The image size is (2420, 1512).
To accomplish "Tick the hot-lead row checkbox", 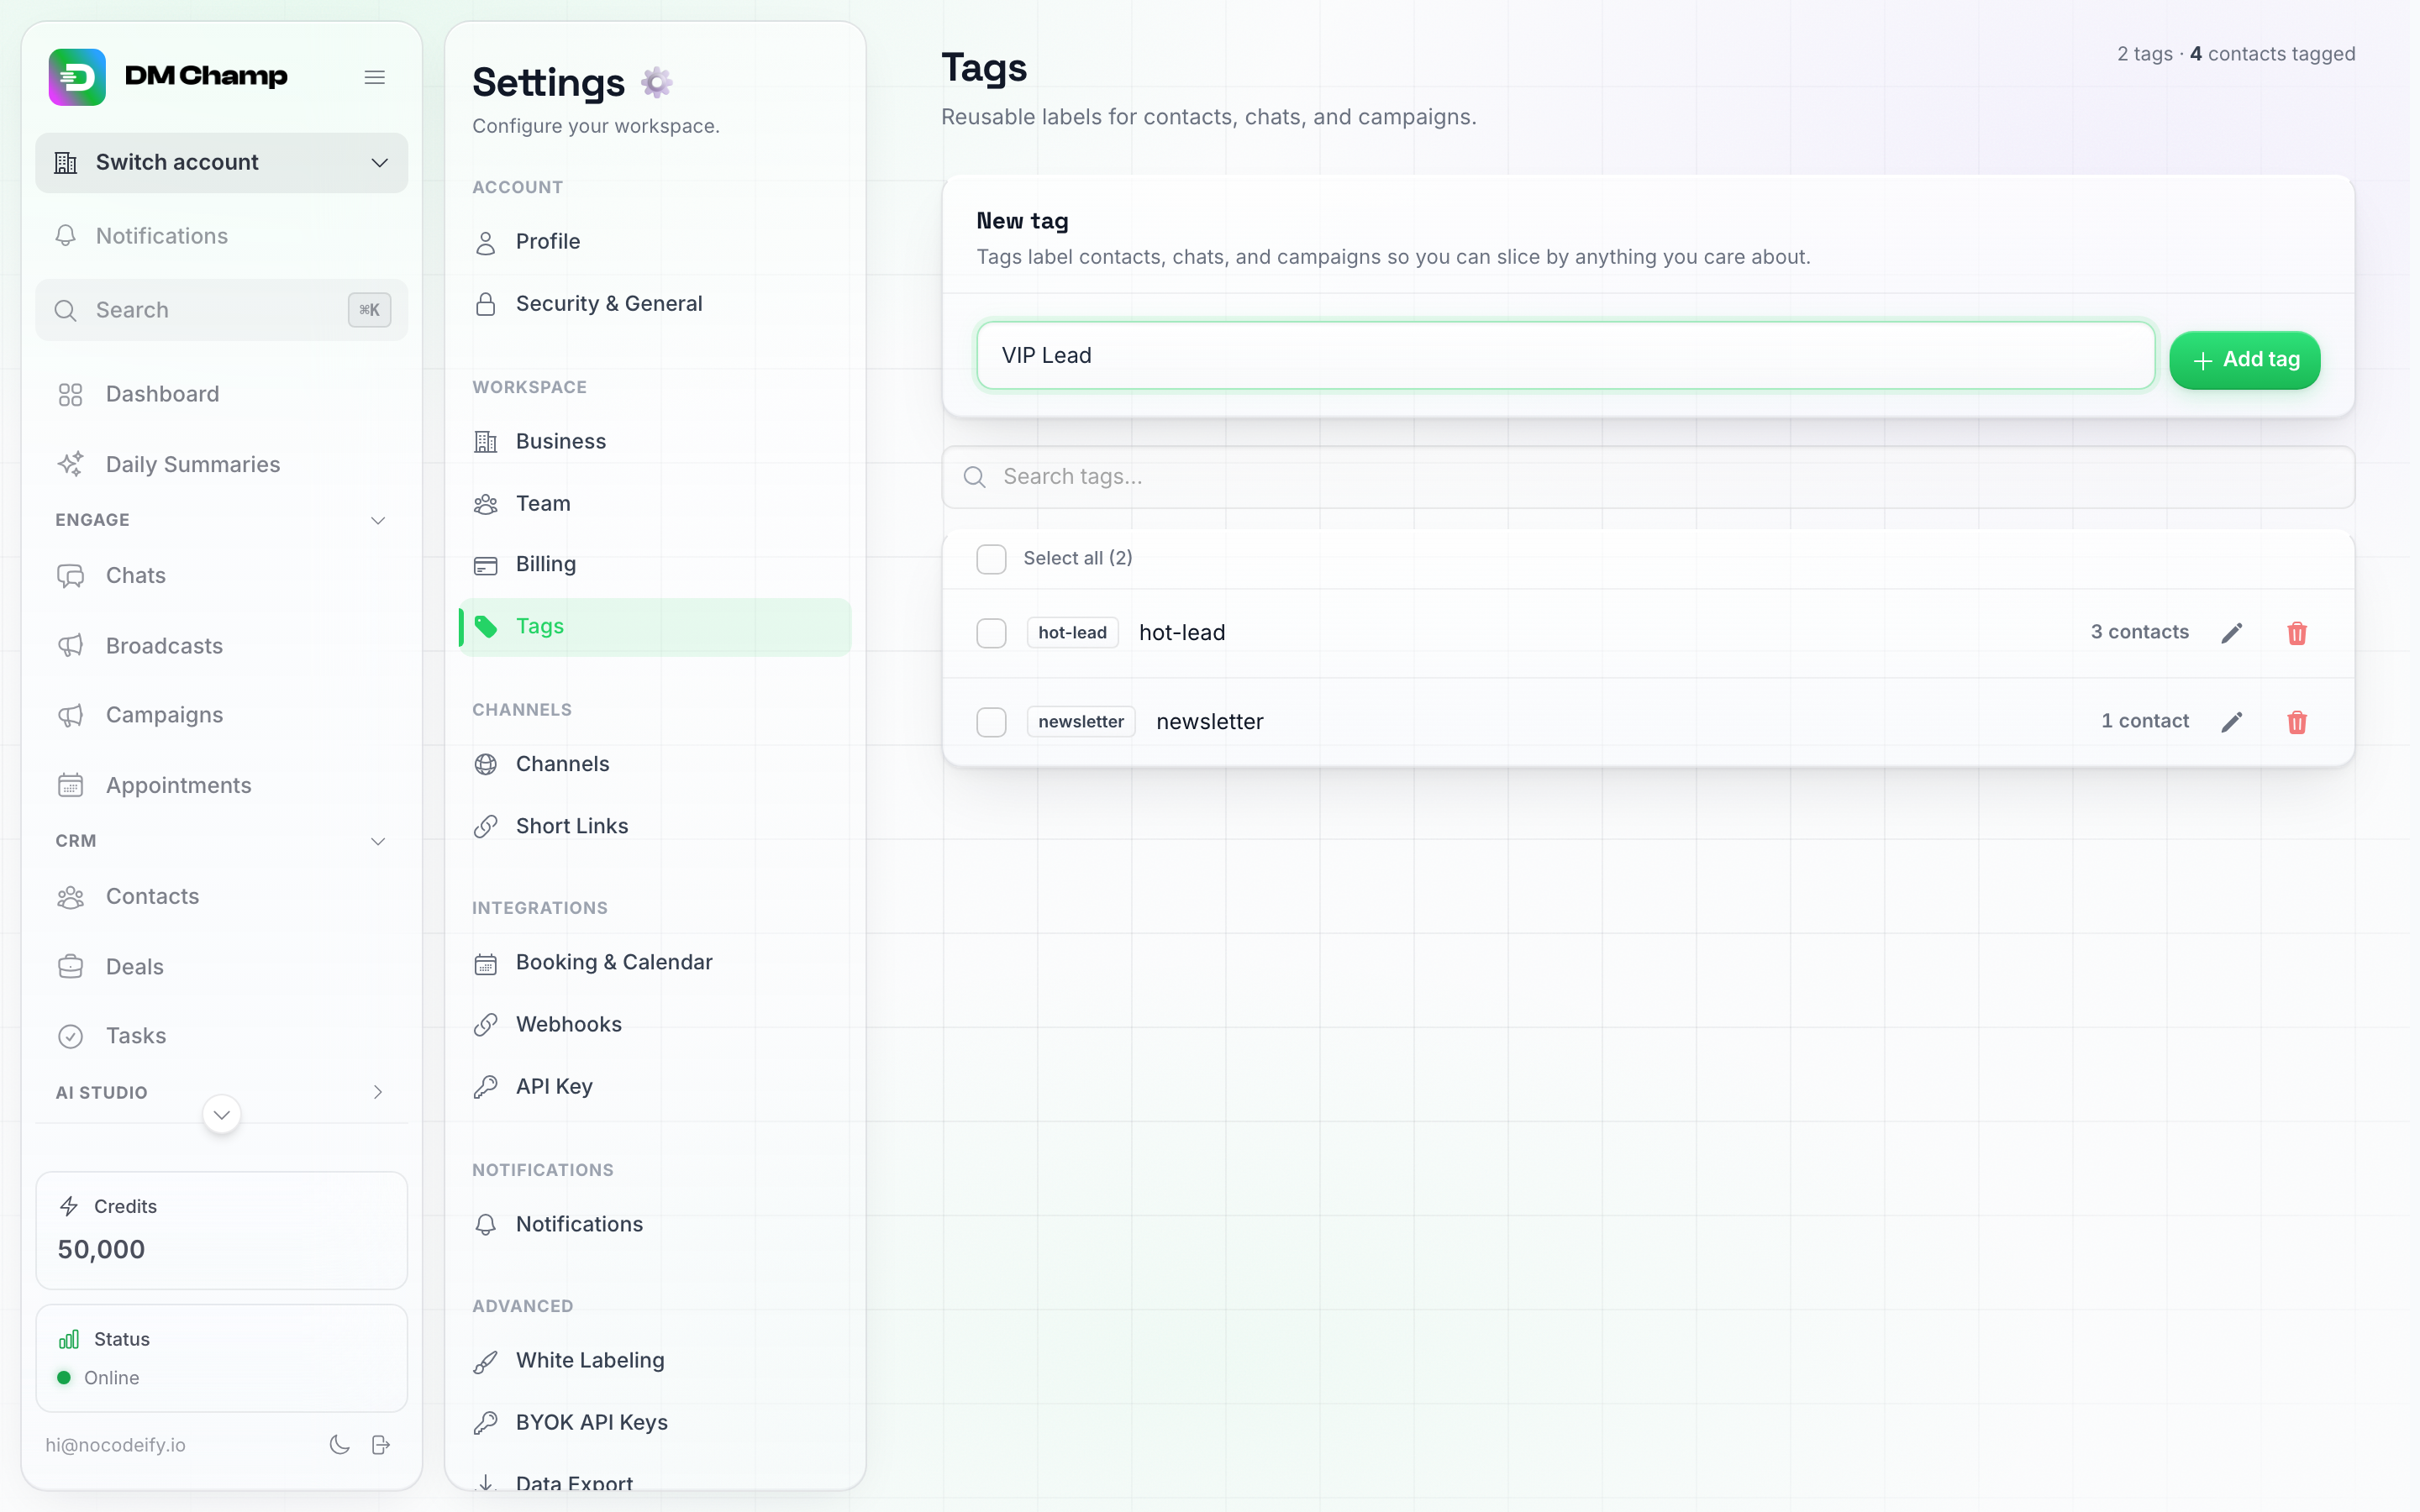I will tap(991, 633).
